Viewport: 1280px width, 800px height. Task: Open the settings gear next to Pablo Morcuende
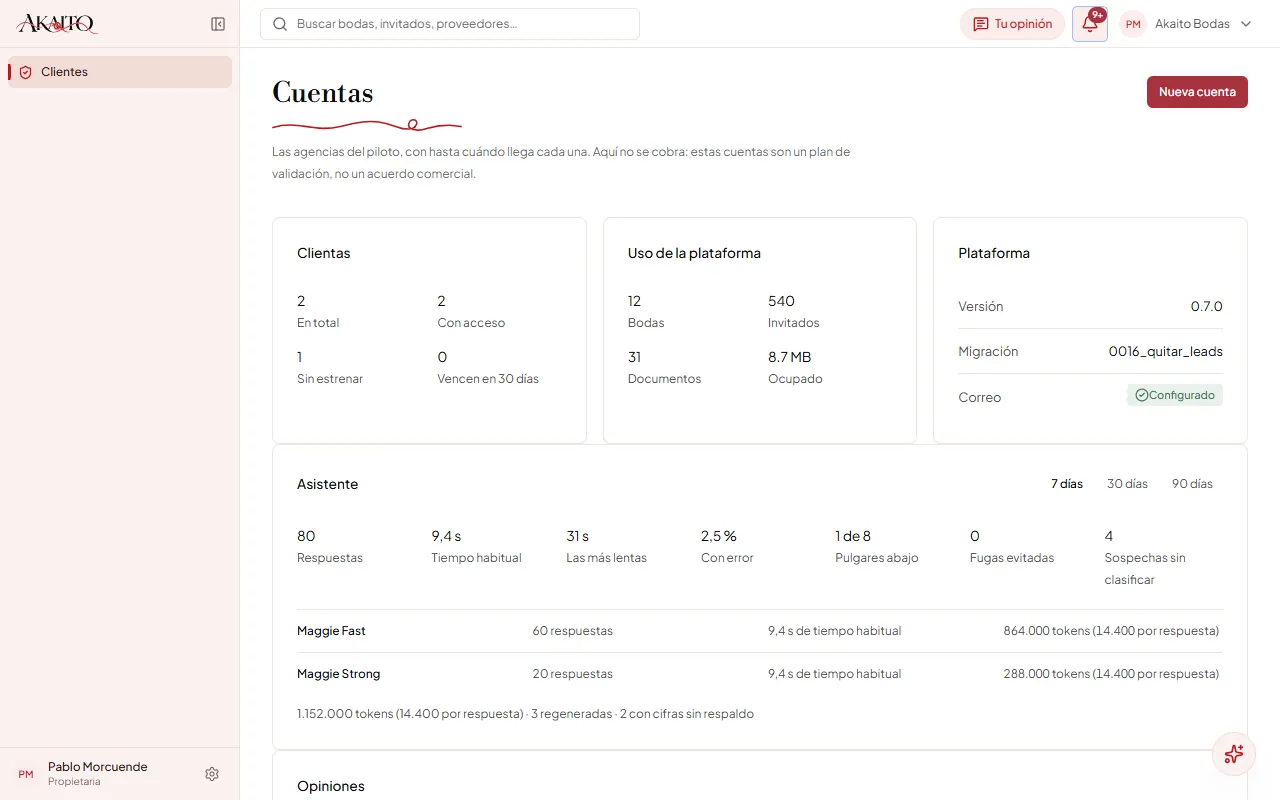pos(212,774)
